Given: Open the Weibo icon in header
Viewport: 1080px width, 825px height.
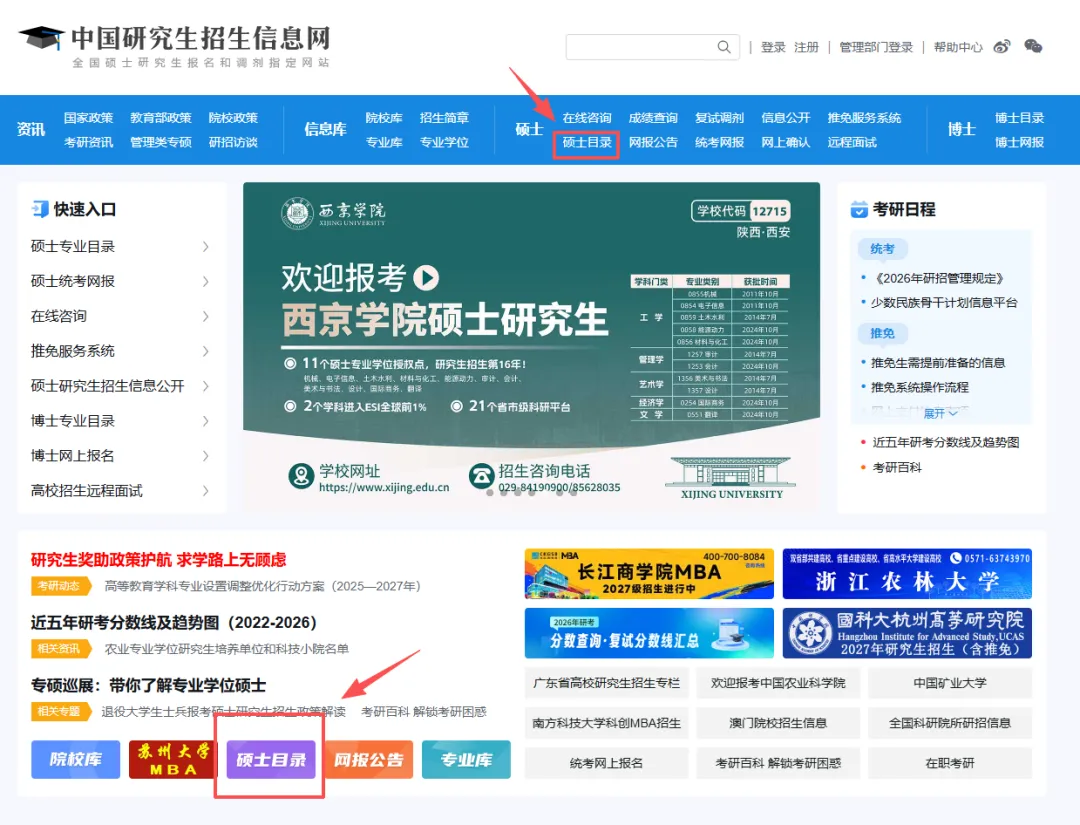Looking at the screenshot, I should (x=1002, y=47).
